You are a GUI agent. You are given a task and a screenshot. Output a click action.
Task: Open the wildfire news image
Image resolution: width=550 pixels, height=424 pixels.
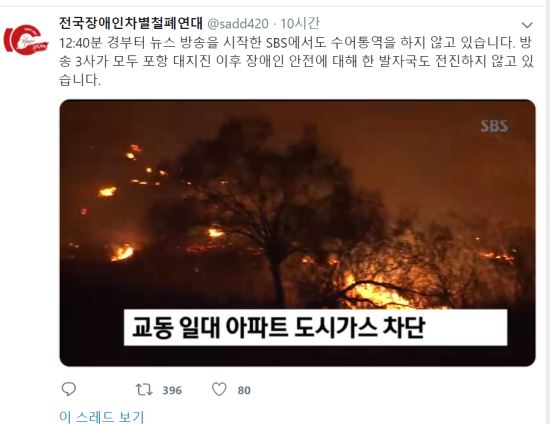pyautogui.click(x=297, y=233)
